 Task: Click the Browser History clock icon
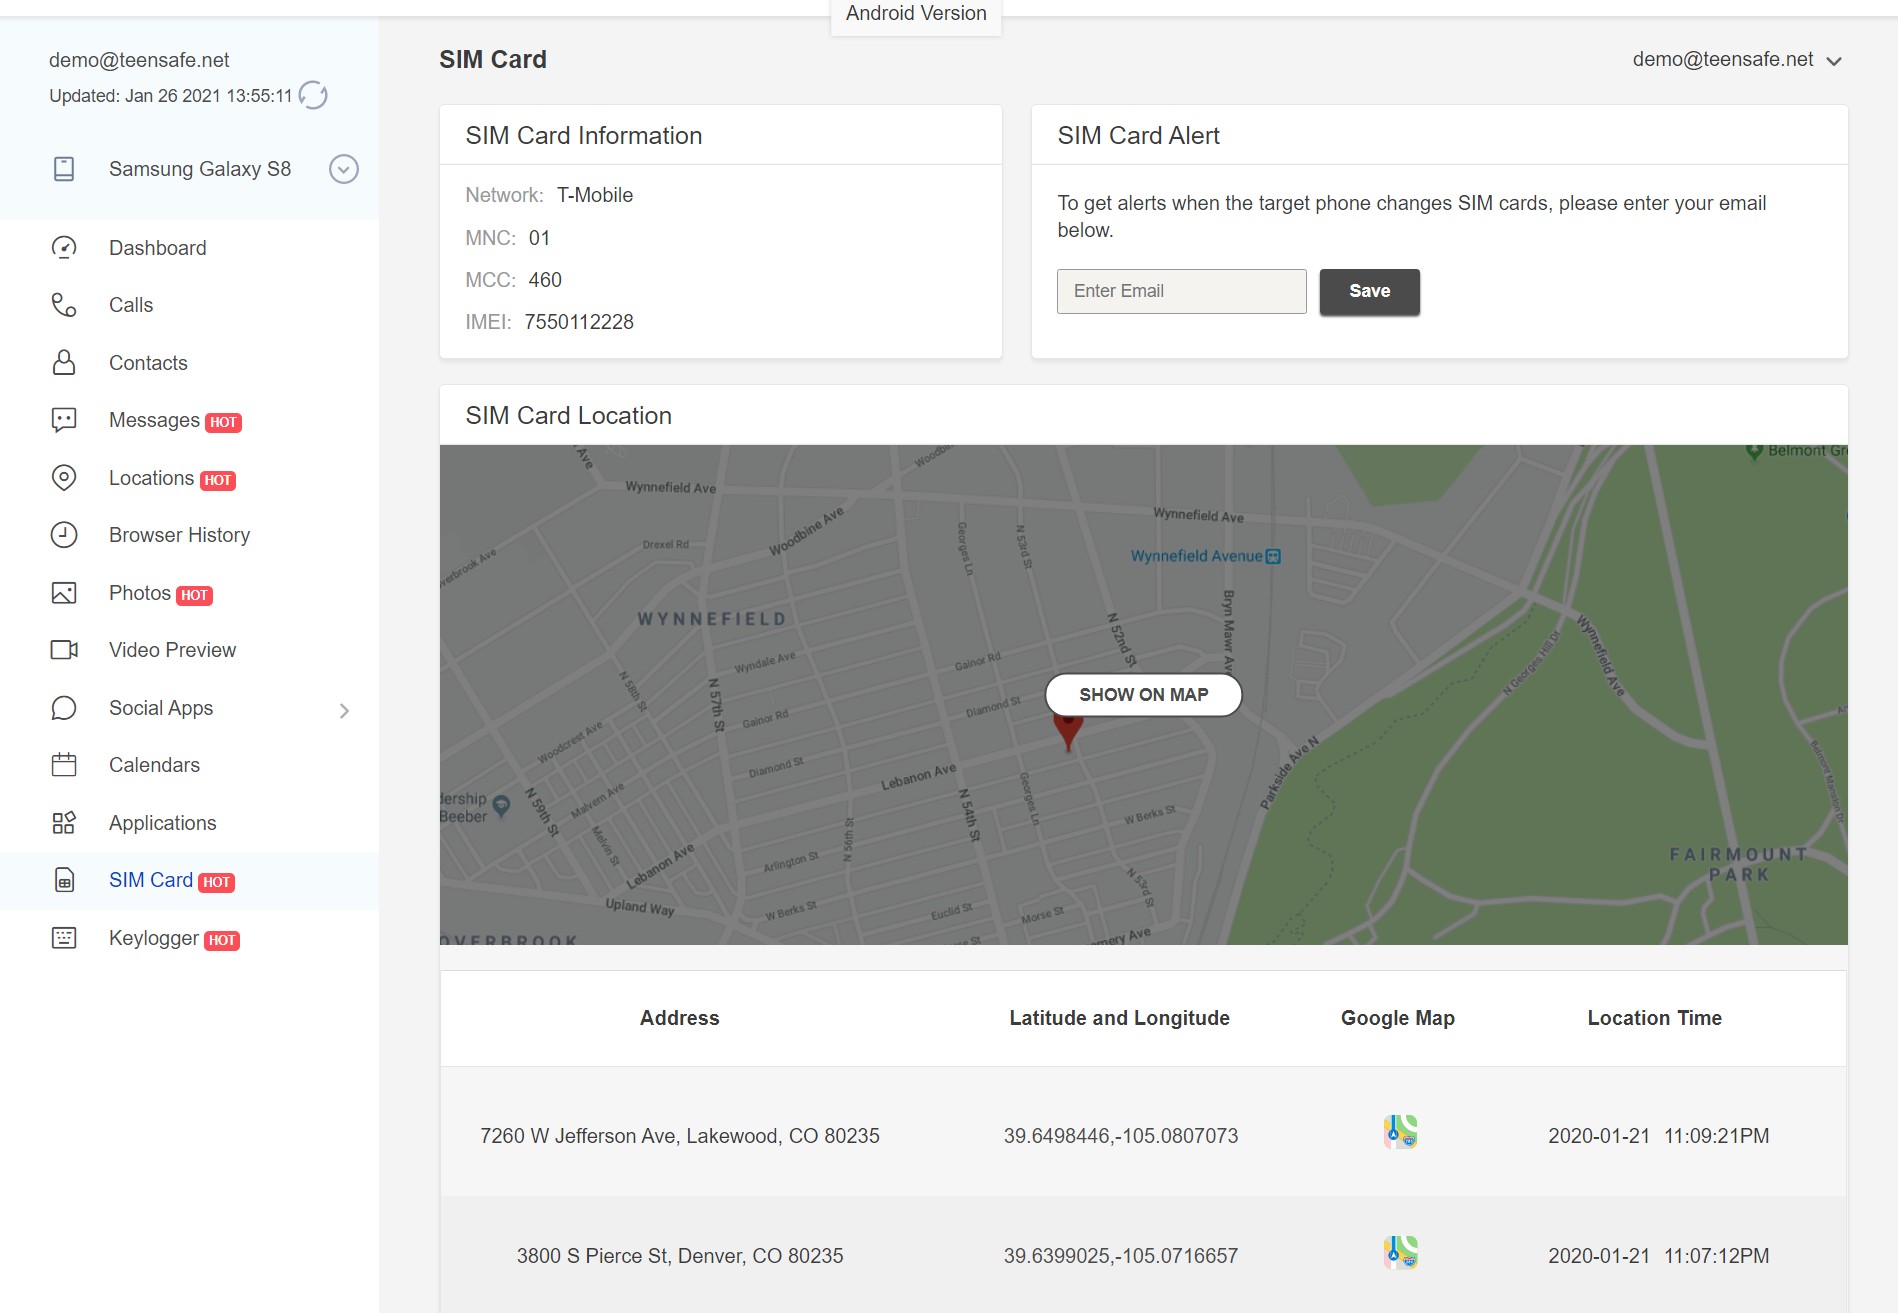[64, 535]
